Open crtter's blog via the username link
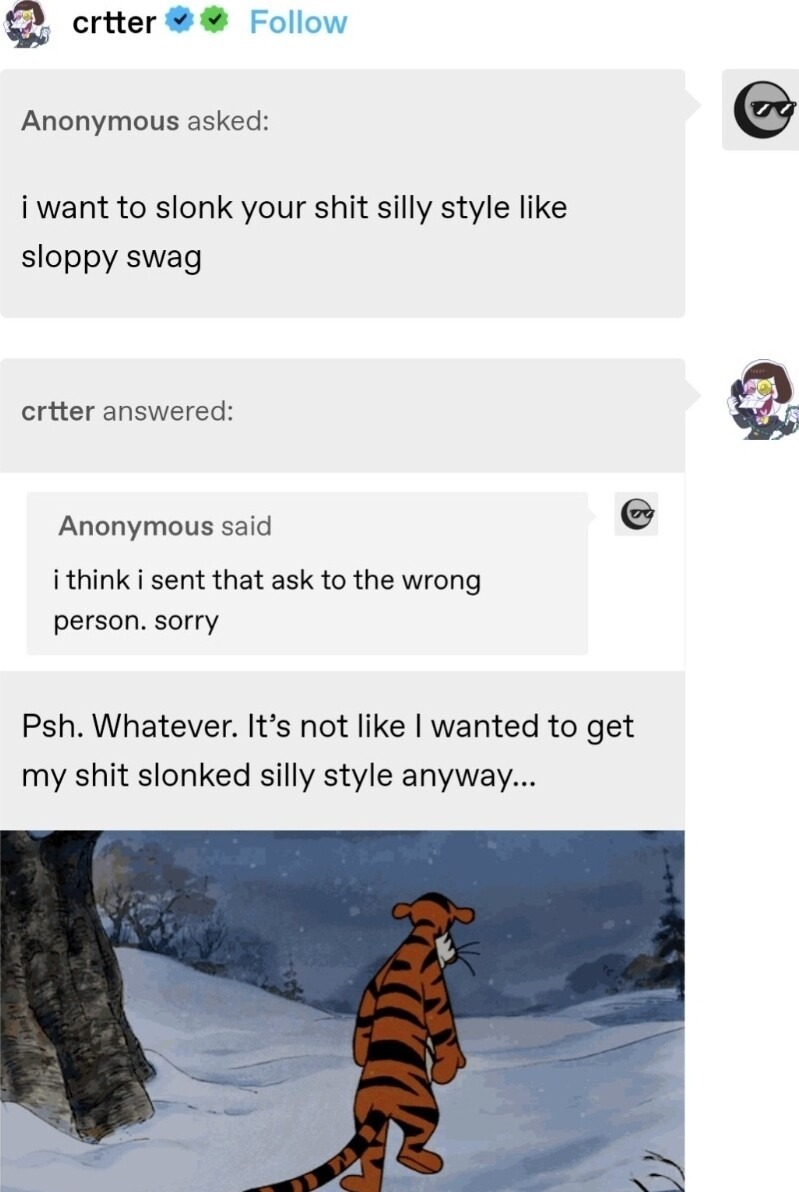 116,22
